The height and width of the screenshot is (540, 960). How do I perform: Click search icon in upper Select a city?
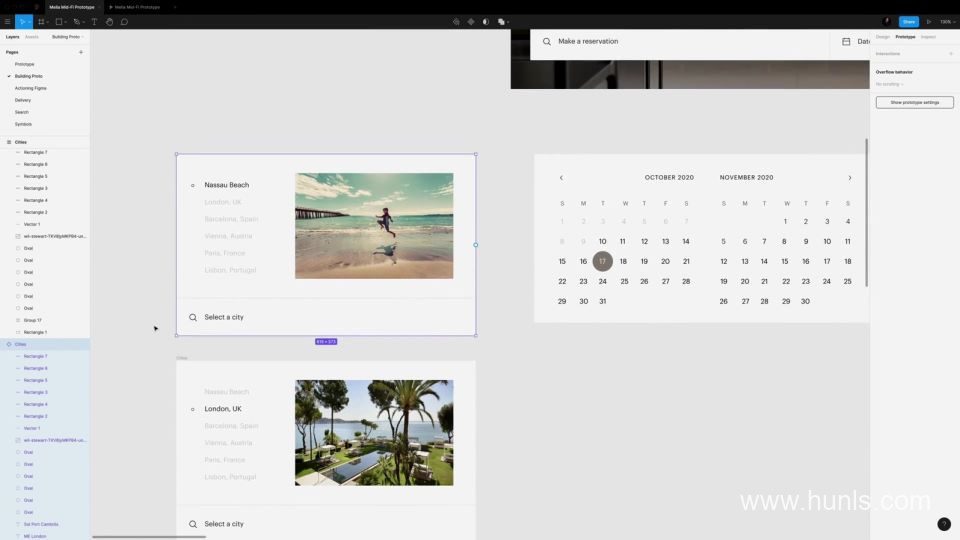click(193, 317)
